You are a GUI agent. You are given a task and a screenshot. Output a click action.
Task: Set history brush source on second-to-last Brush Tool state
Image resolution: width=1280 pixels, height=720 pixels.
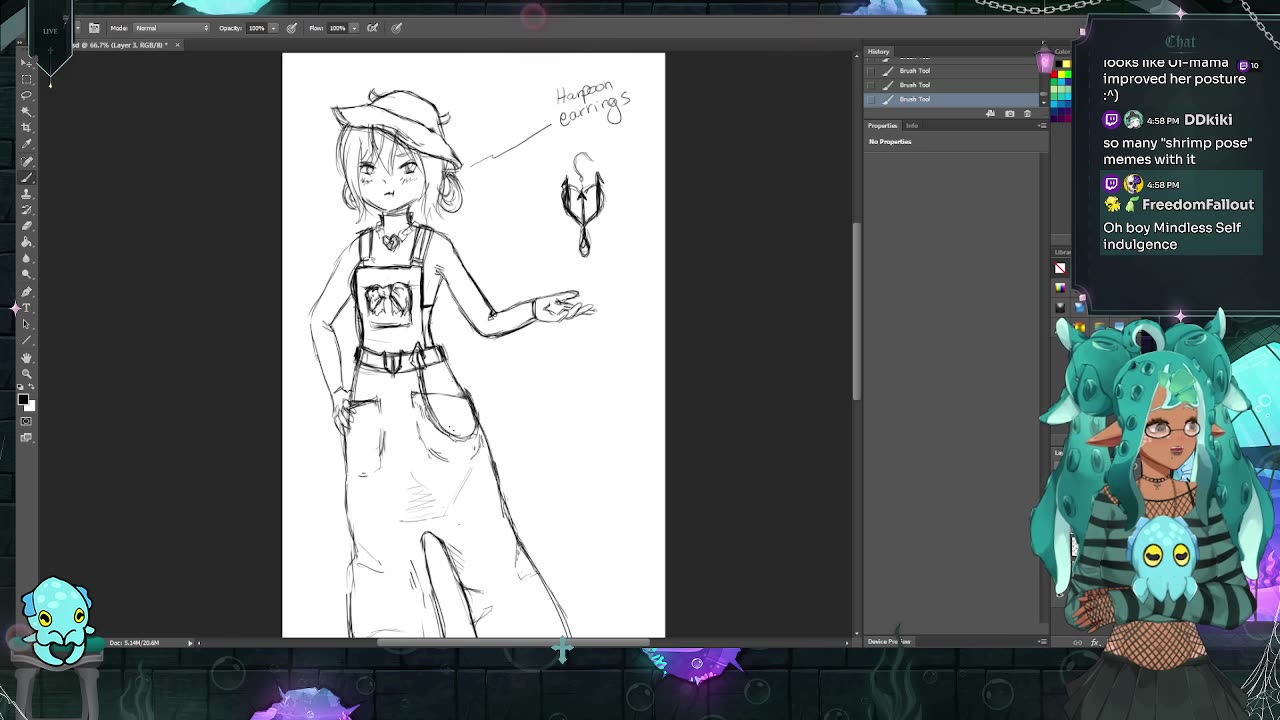[871, 85]
